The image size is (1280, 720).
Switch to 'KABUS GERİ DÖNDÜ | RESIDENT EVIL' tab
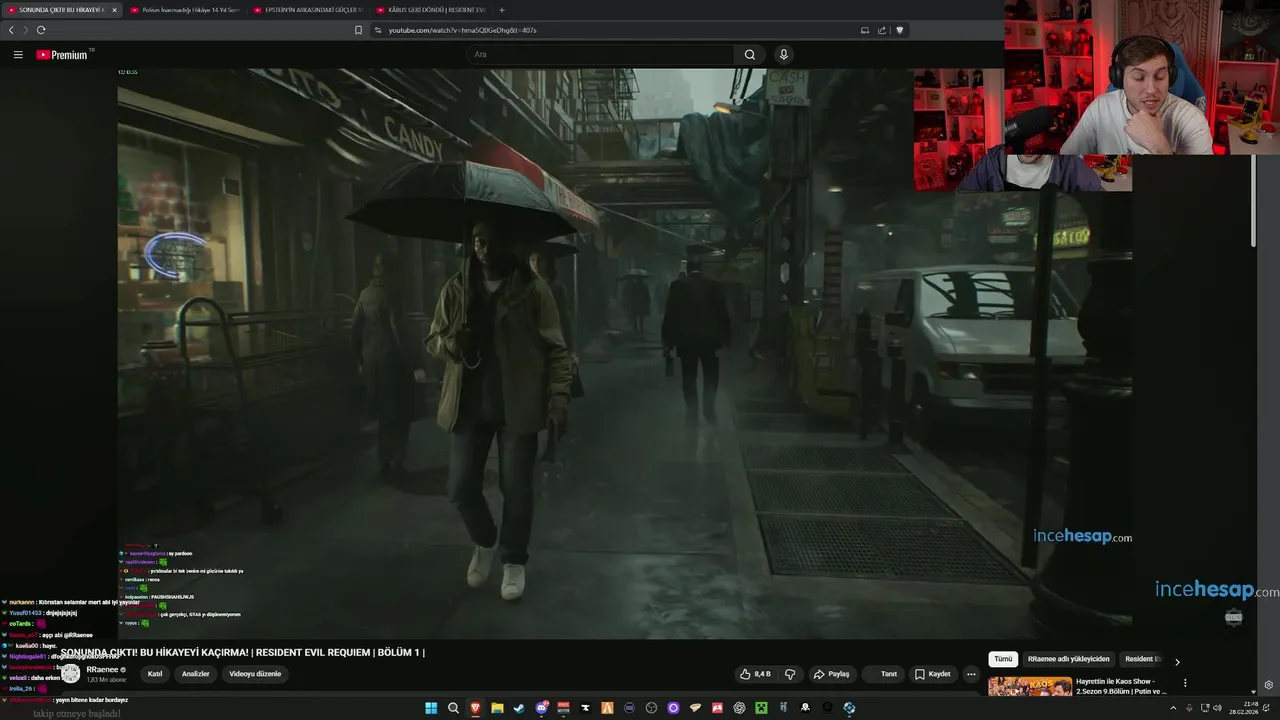(x=430, y=10)
